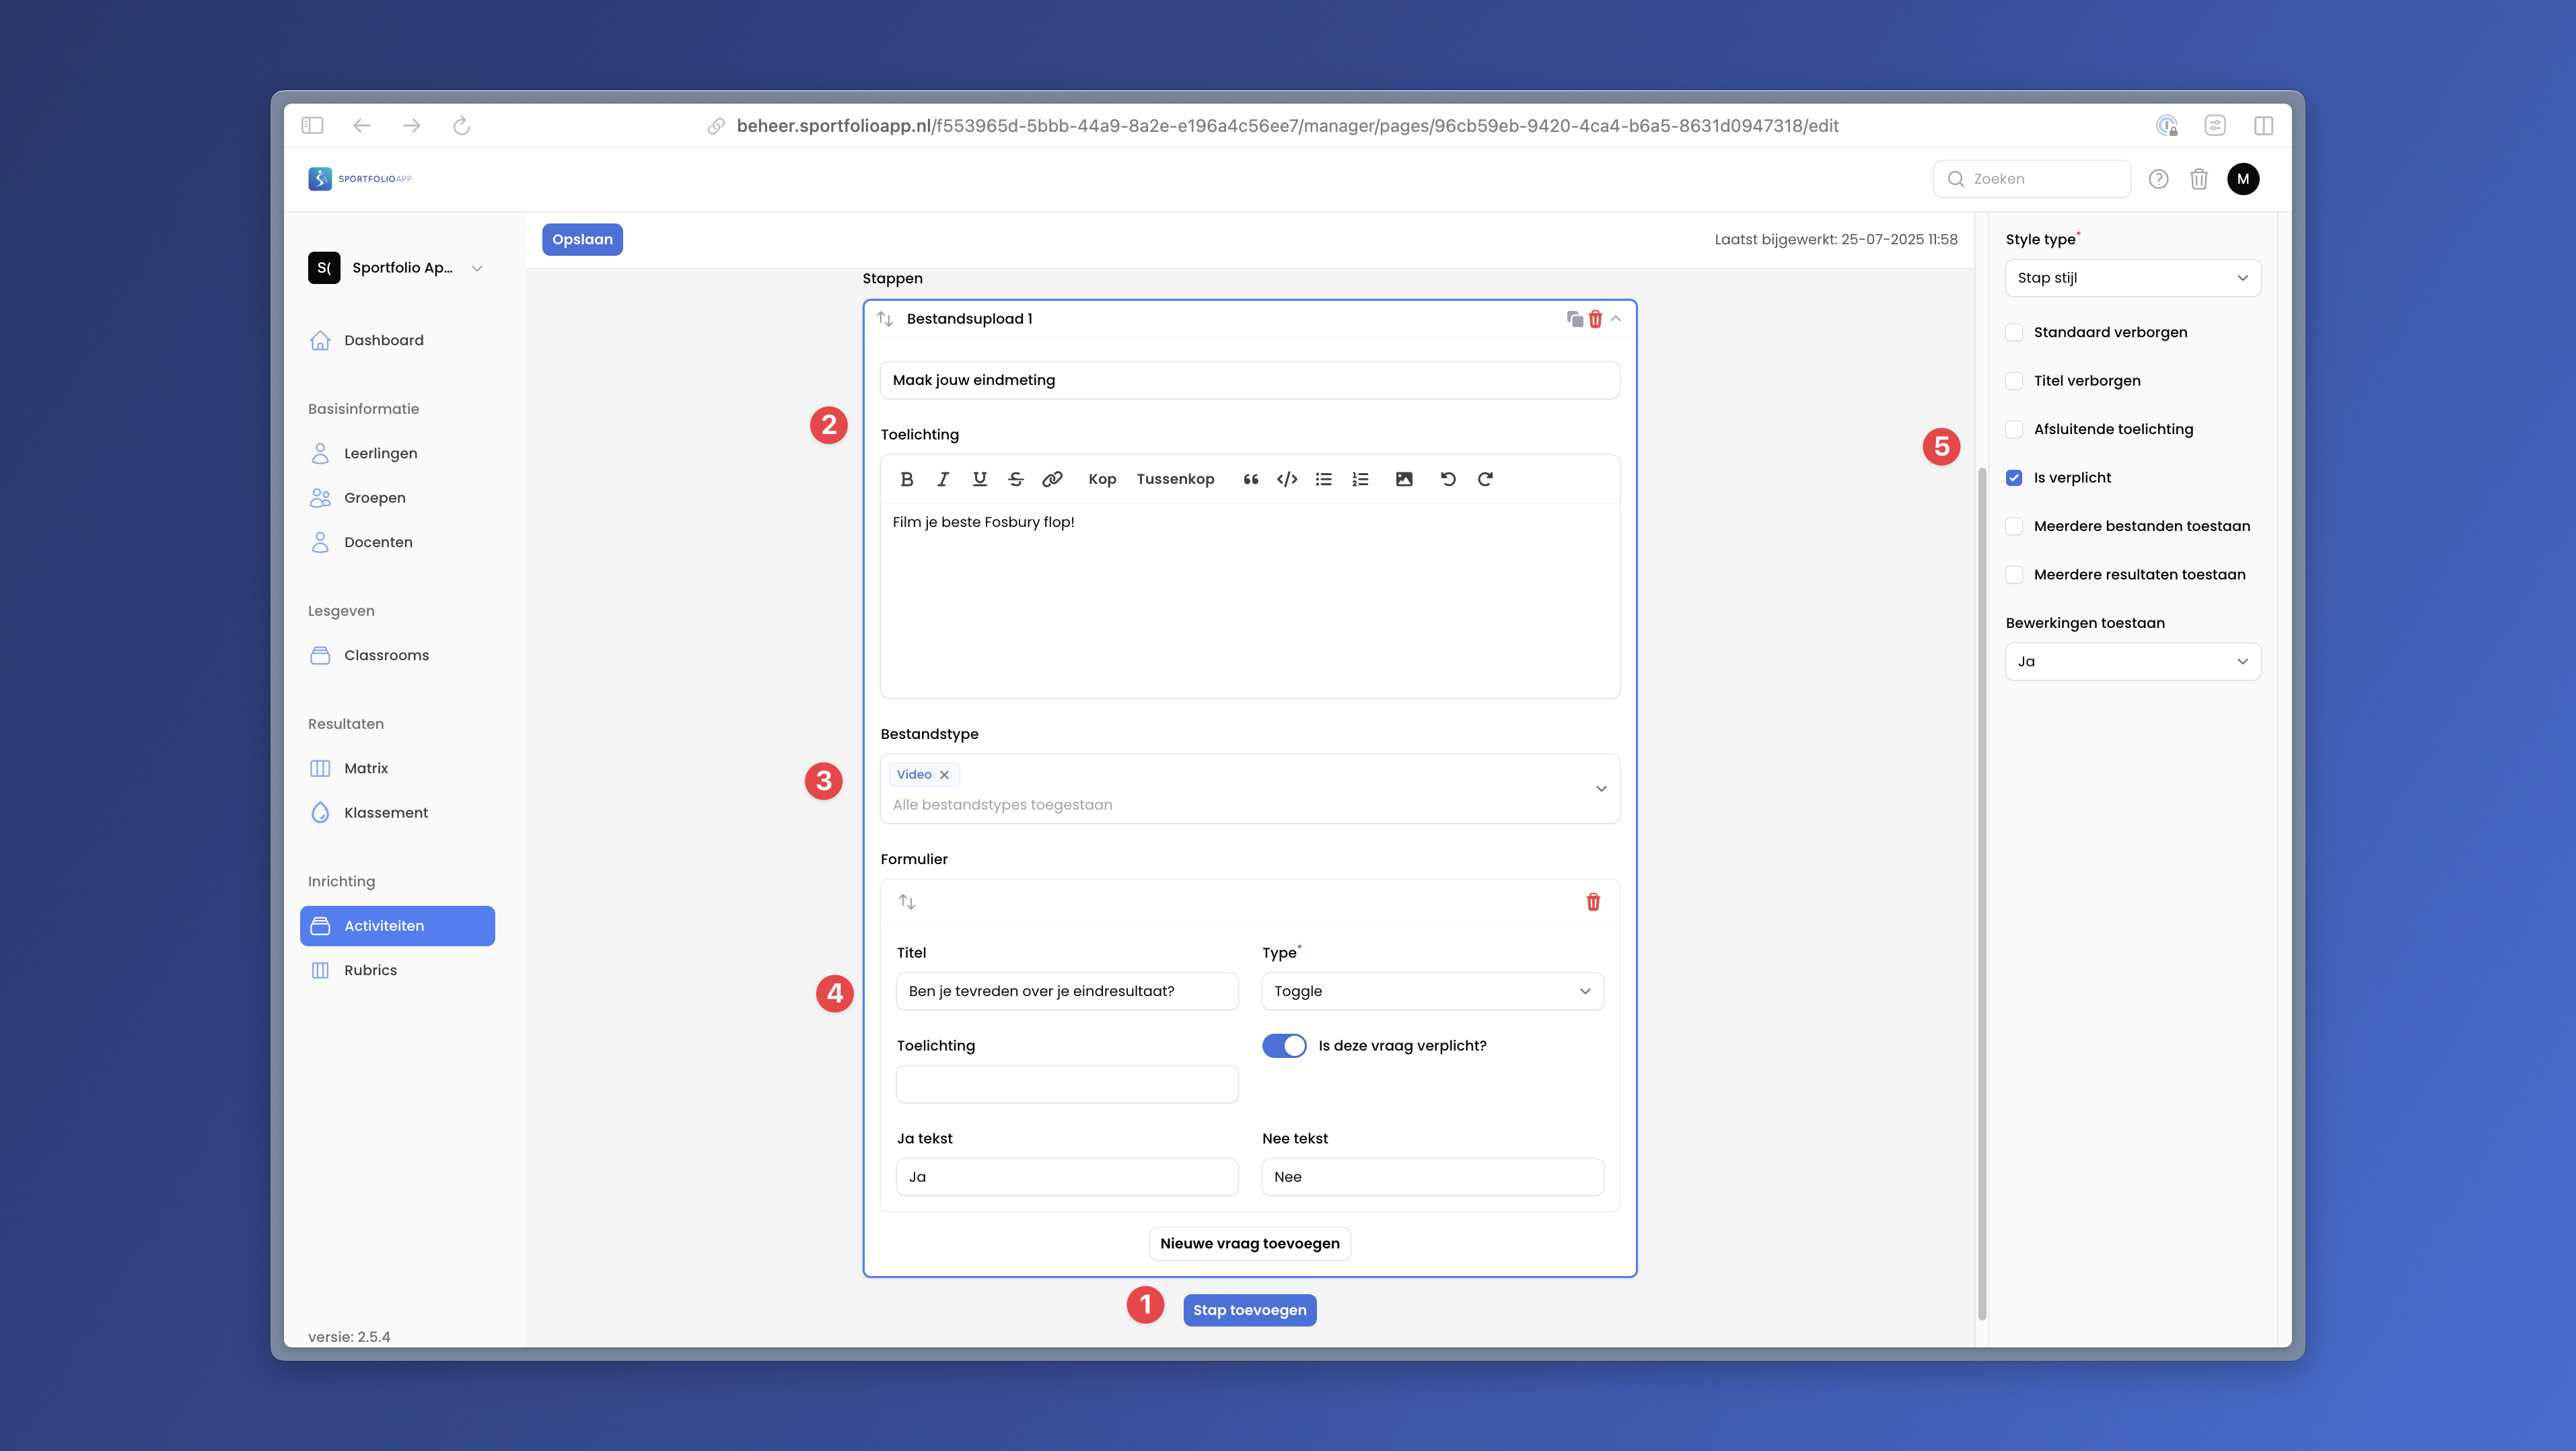Reload the browser page
The width and height of the screenshot is (2576, 1451).
click(x=461, y=125)
